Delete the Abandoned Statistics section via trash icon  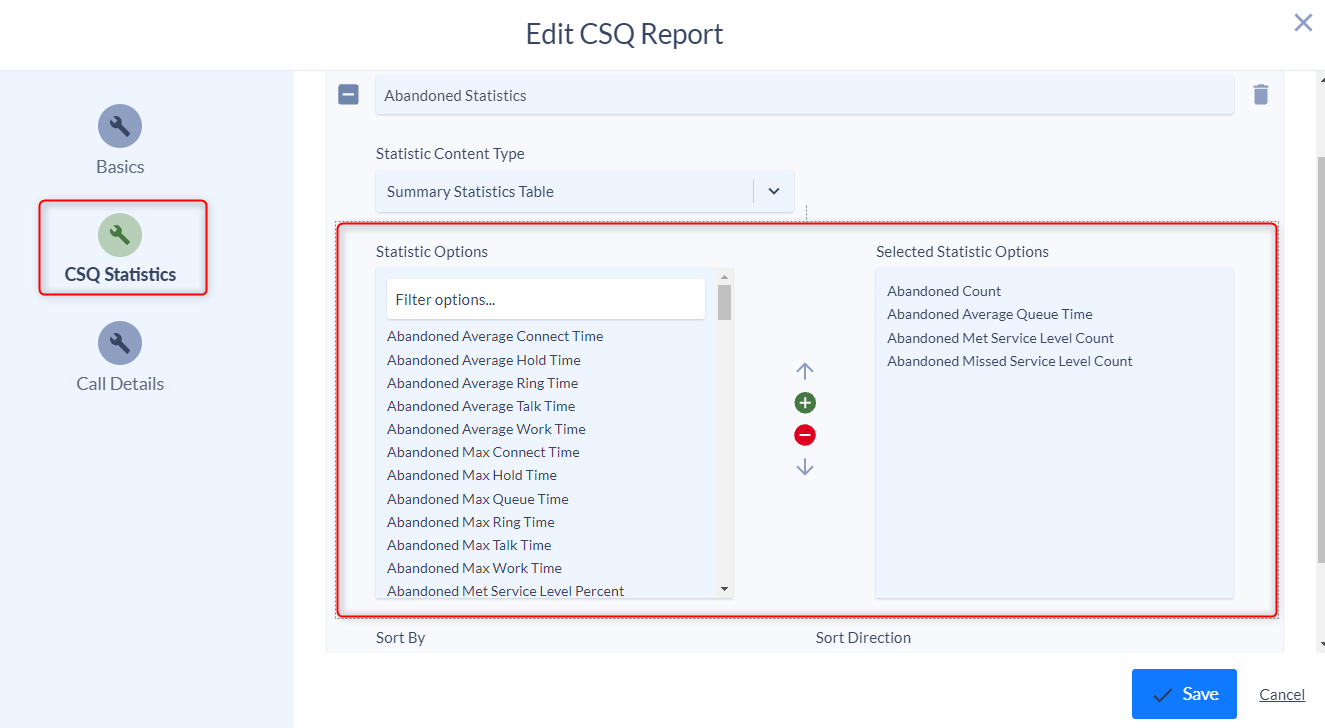(x=1261, y=93)
